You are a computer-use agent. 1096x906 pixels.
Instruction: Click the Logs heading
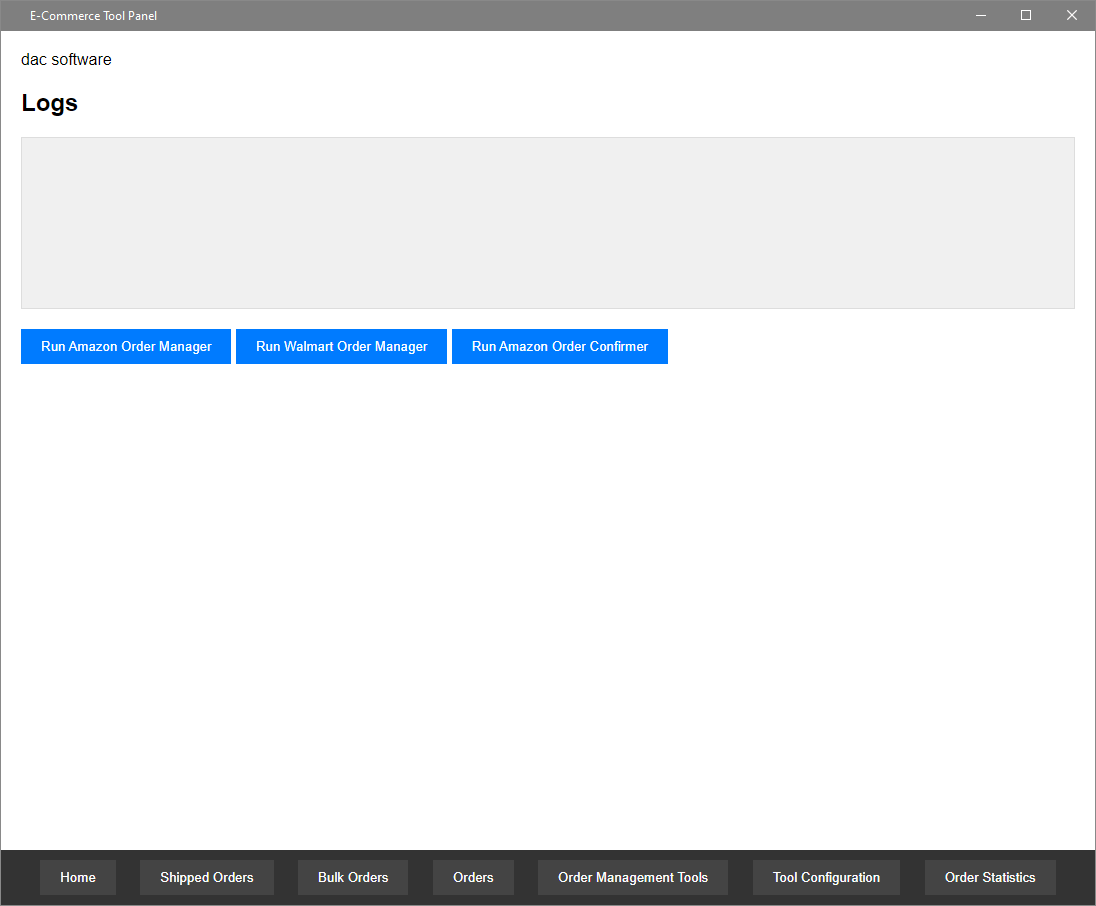click(x=49, y=102)
